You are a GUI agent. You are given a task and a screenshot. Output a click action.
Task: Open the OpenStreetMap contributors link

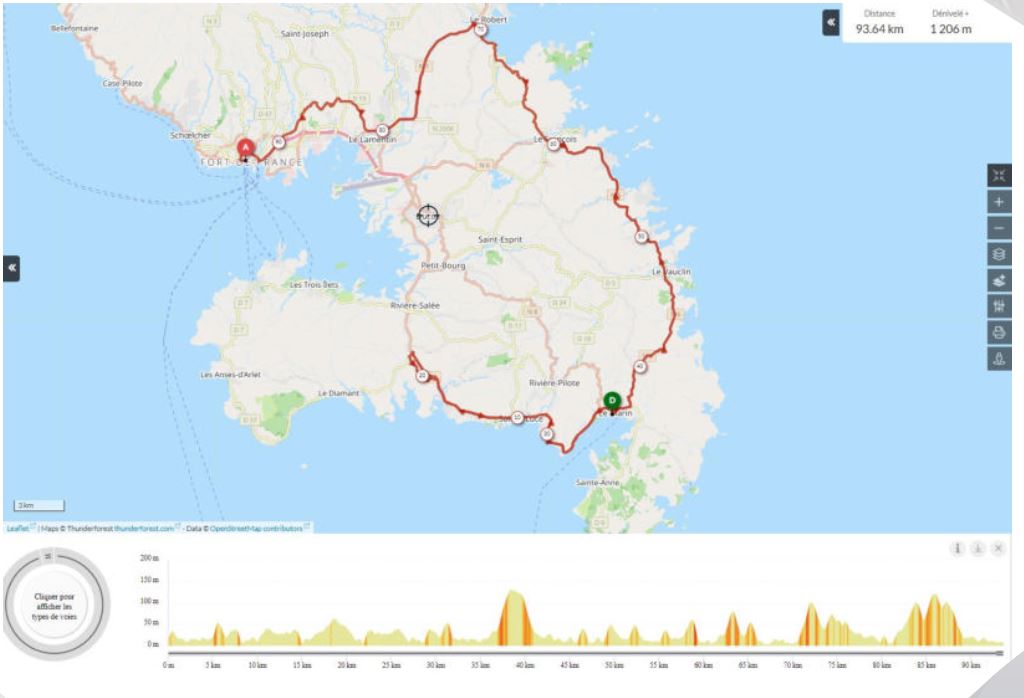tap(256, 528)
